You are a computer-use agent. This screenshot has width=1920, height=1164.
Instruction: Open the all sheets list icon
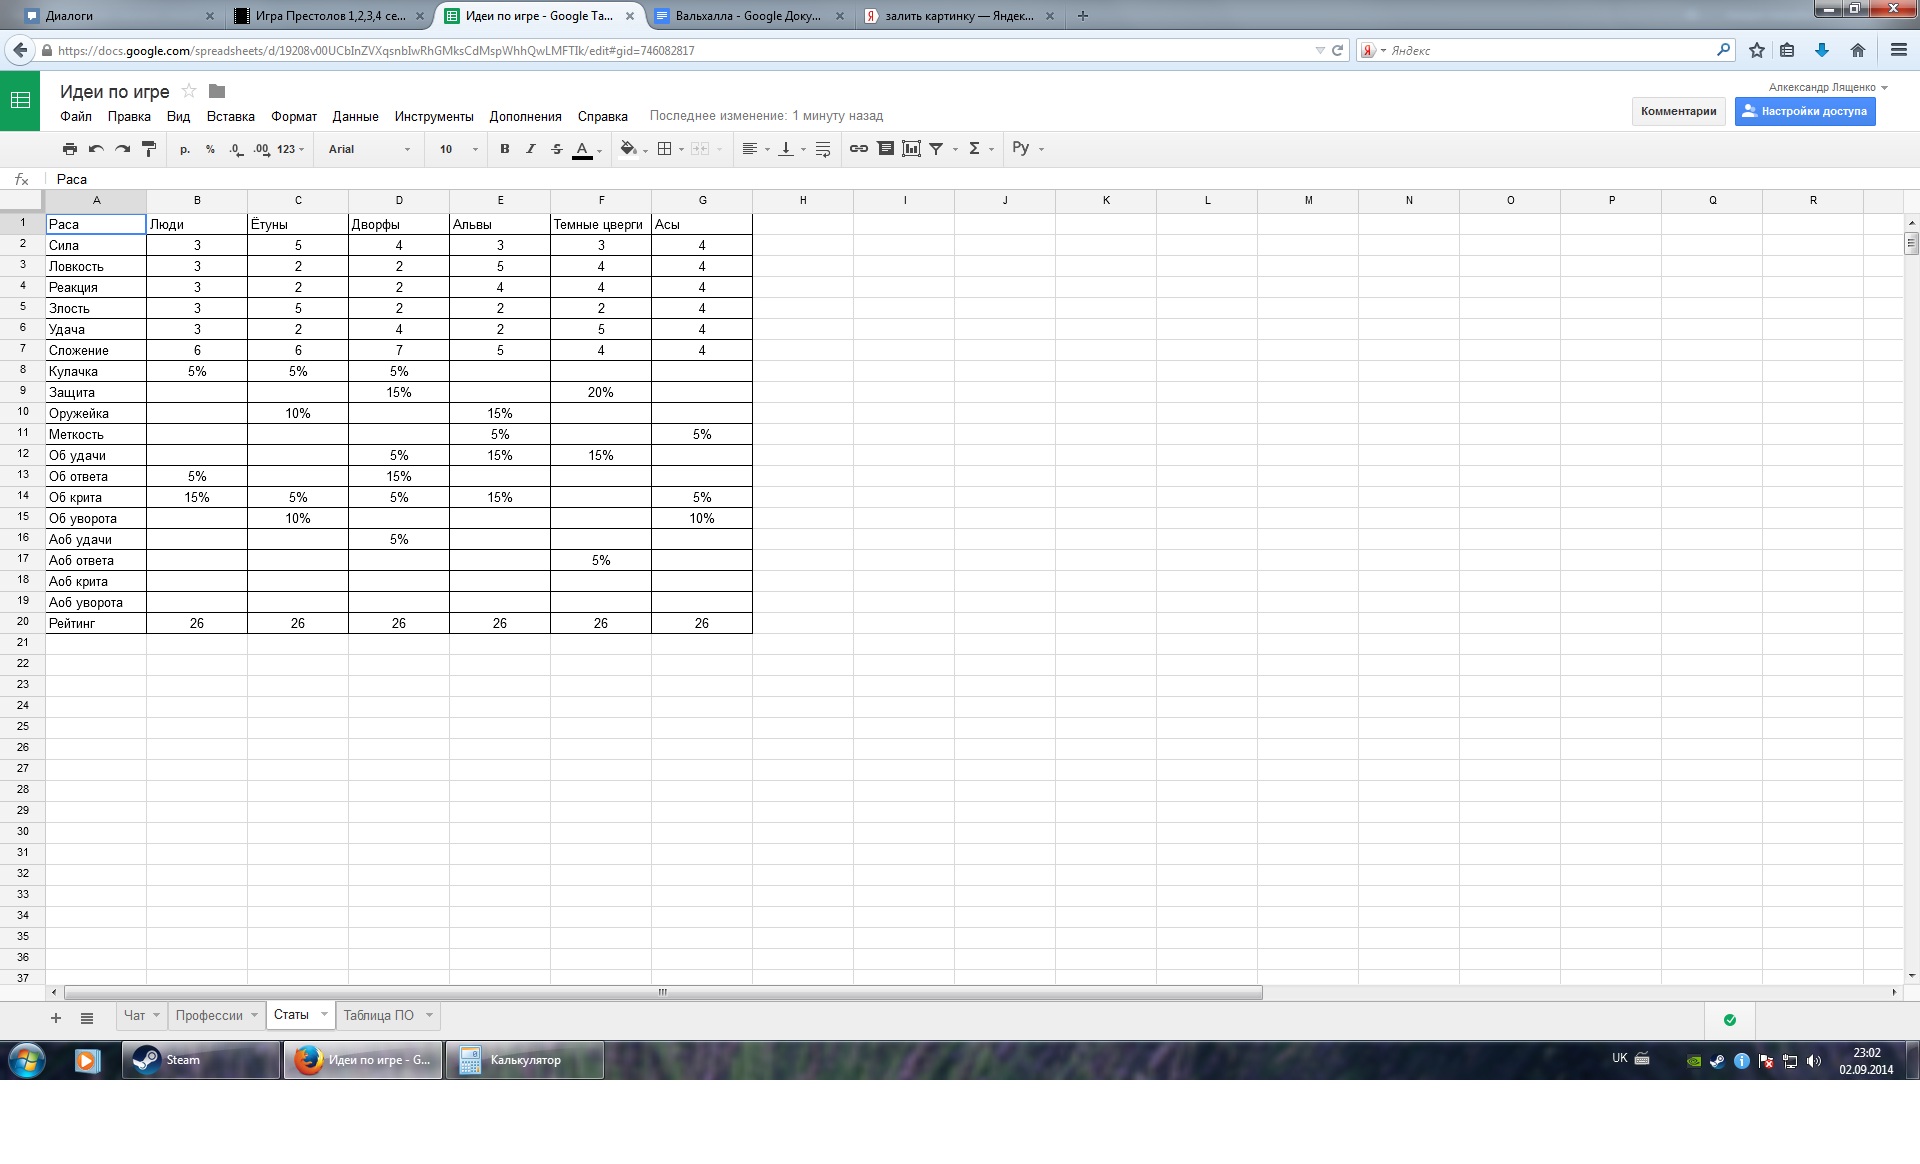(87, 1018)
